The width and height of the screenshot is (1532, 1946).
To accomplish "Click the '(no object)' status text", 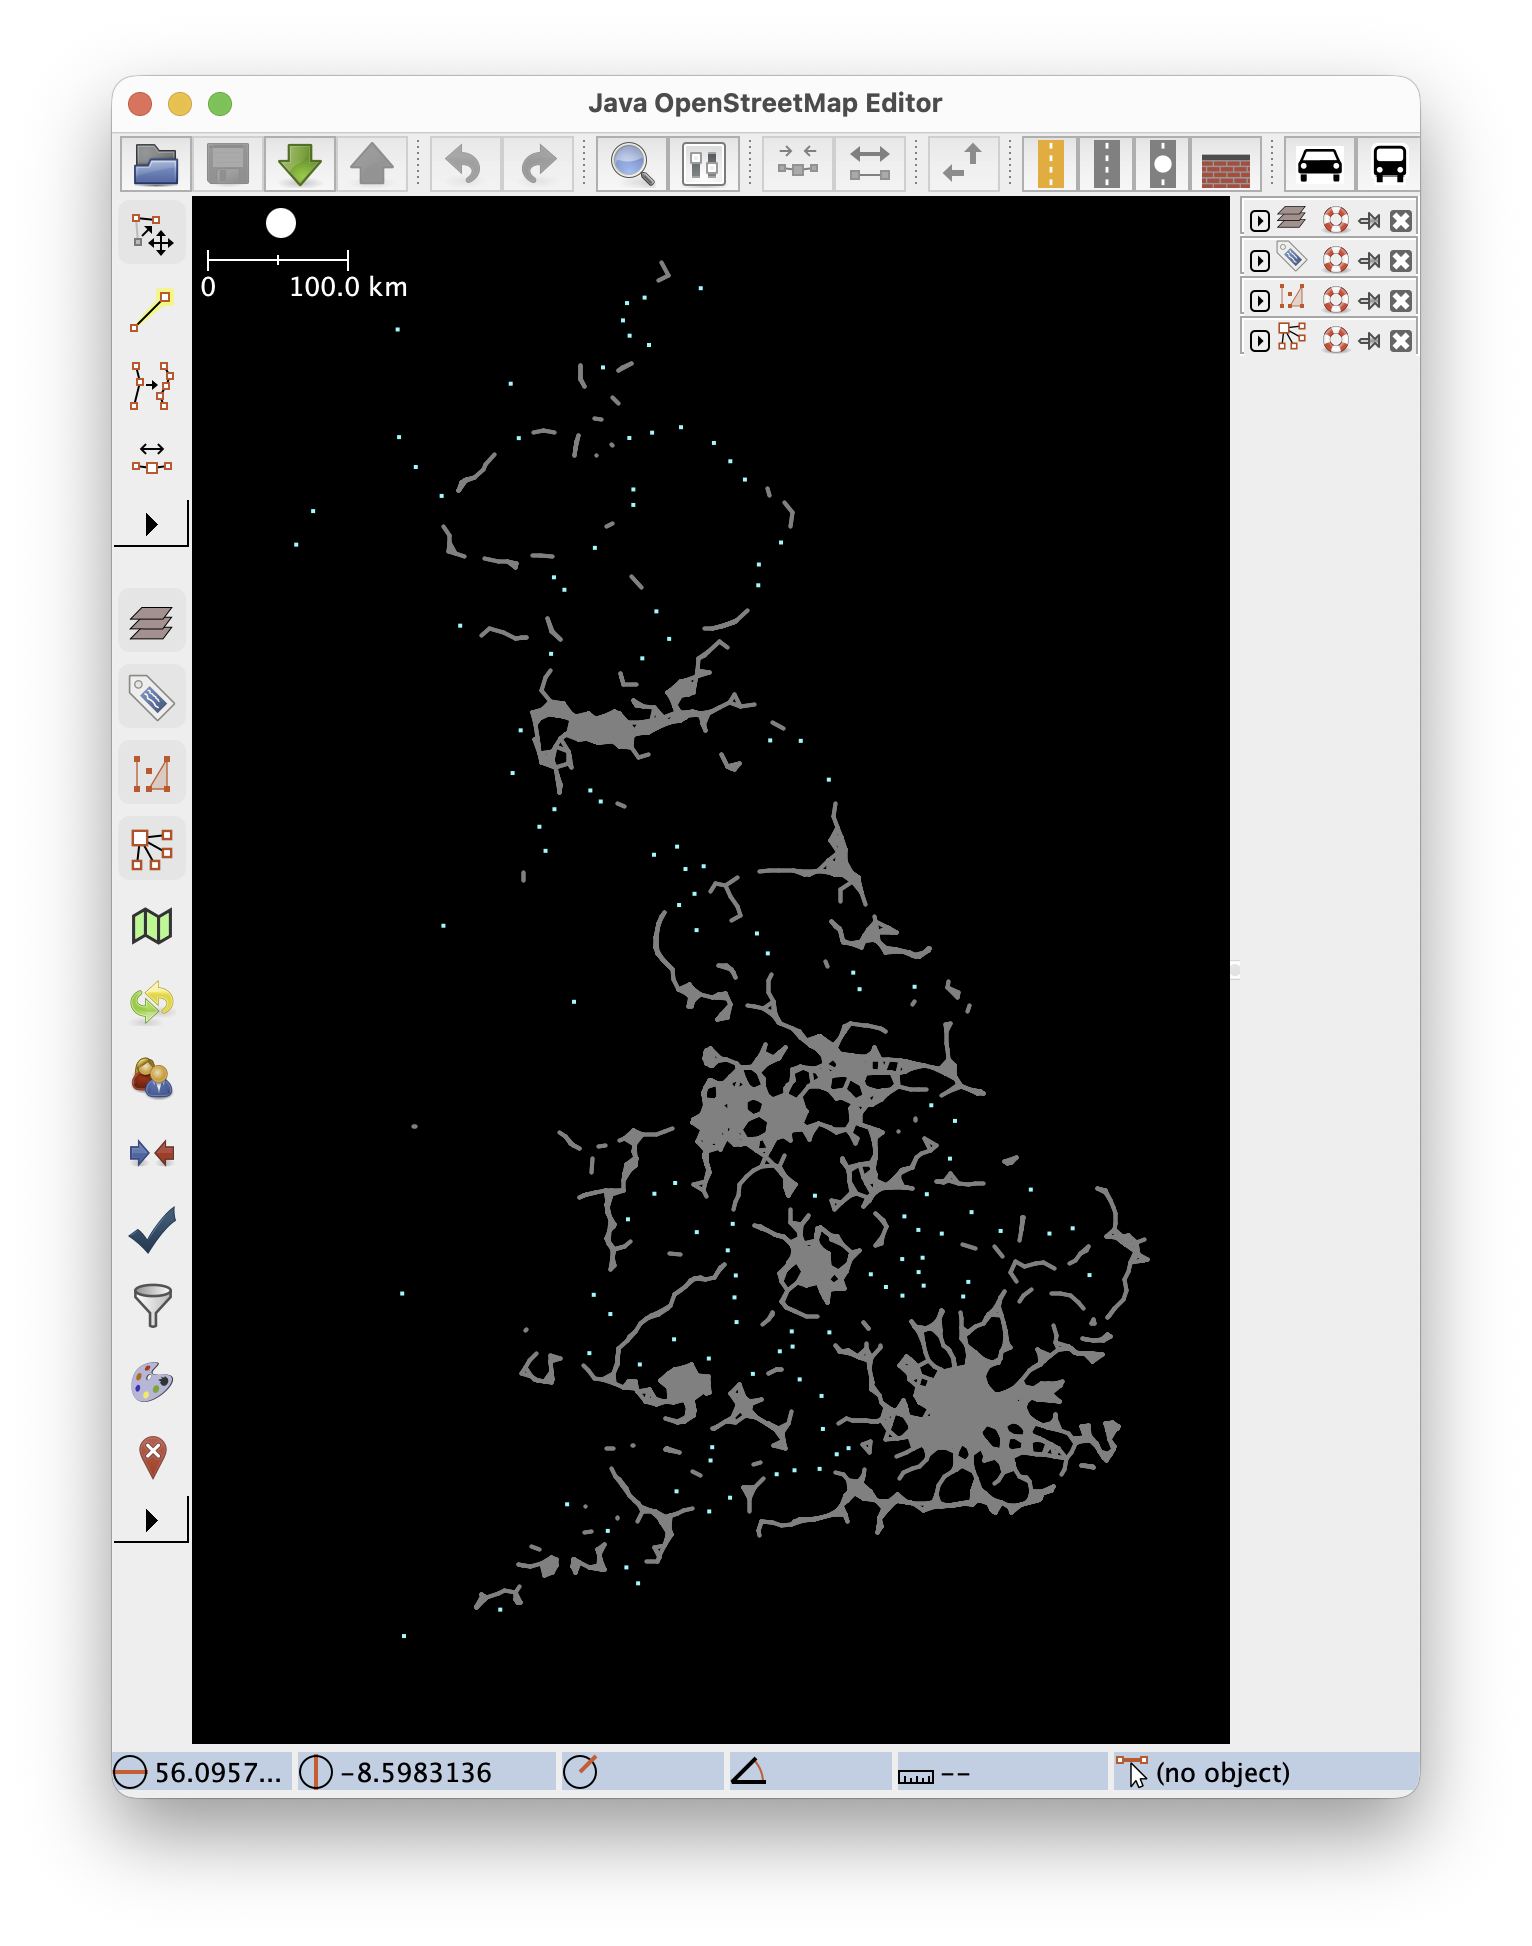I will click(1222, 1773).
